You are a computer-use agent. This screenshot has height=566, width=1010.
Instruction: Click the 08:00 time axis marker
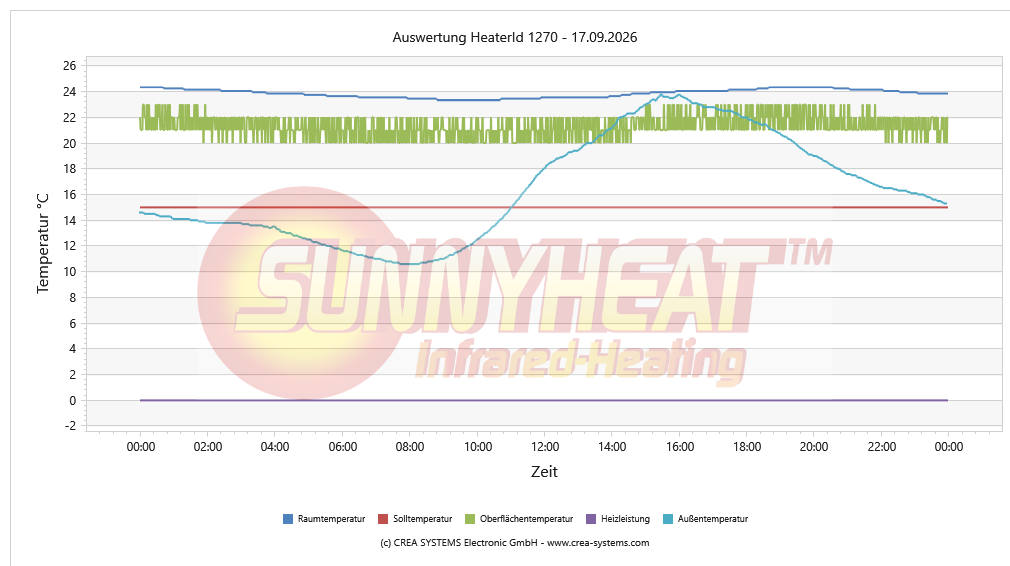point(410,447)
